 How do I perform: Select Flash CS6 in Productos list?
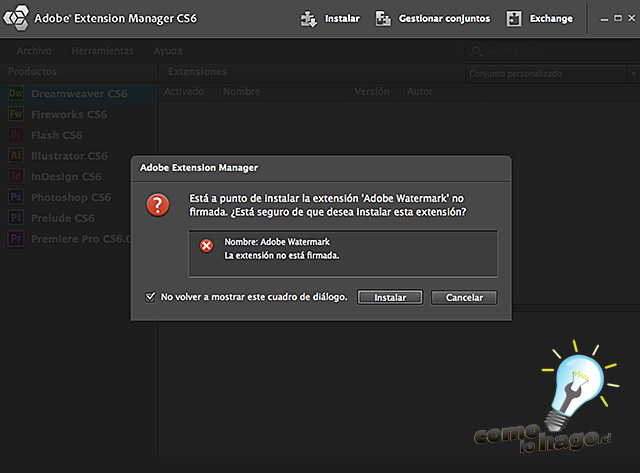click(x=79, y=135)
